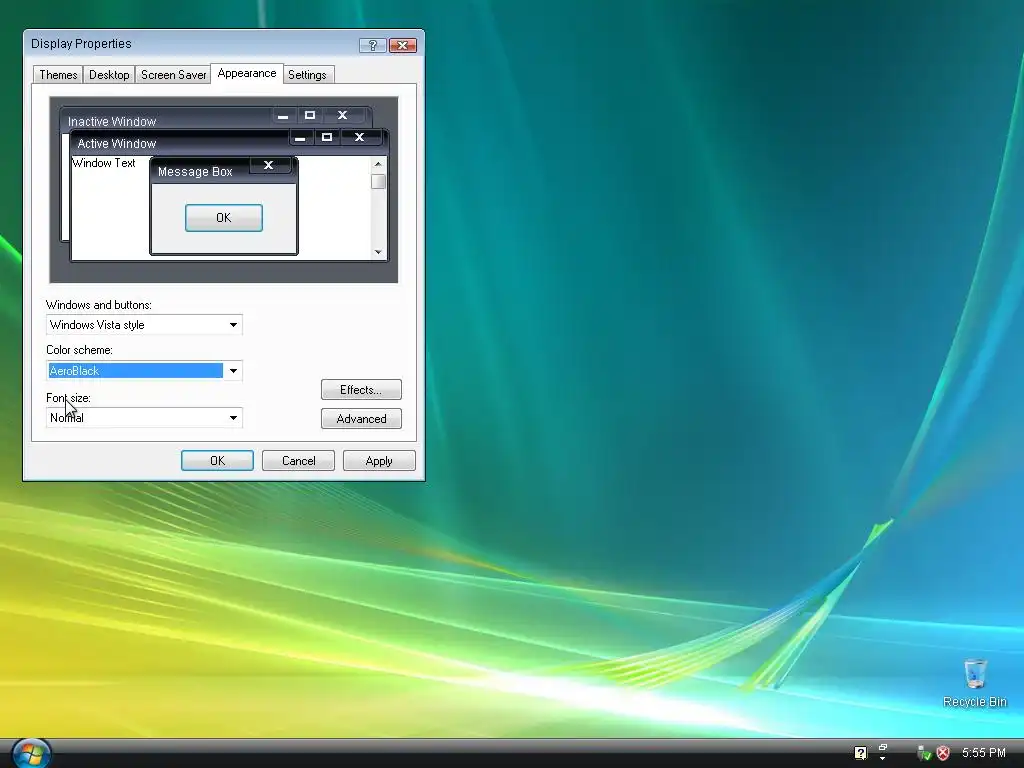
Task: Click the Inactive Window preview close icon
Action: (x=342, y=116)
